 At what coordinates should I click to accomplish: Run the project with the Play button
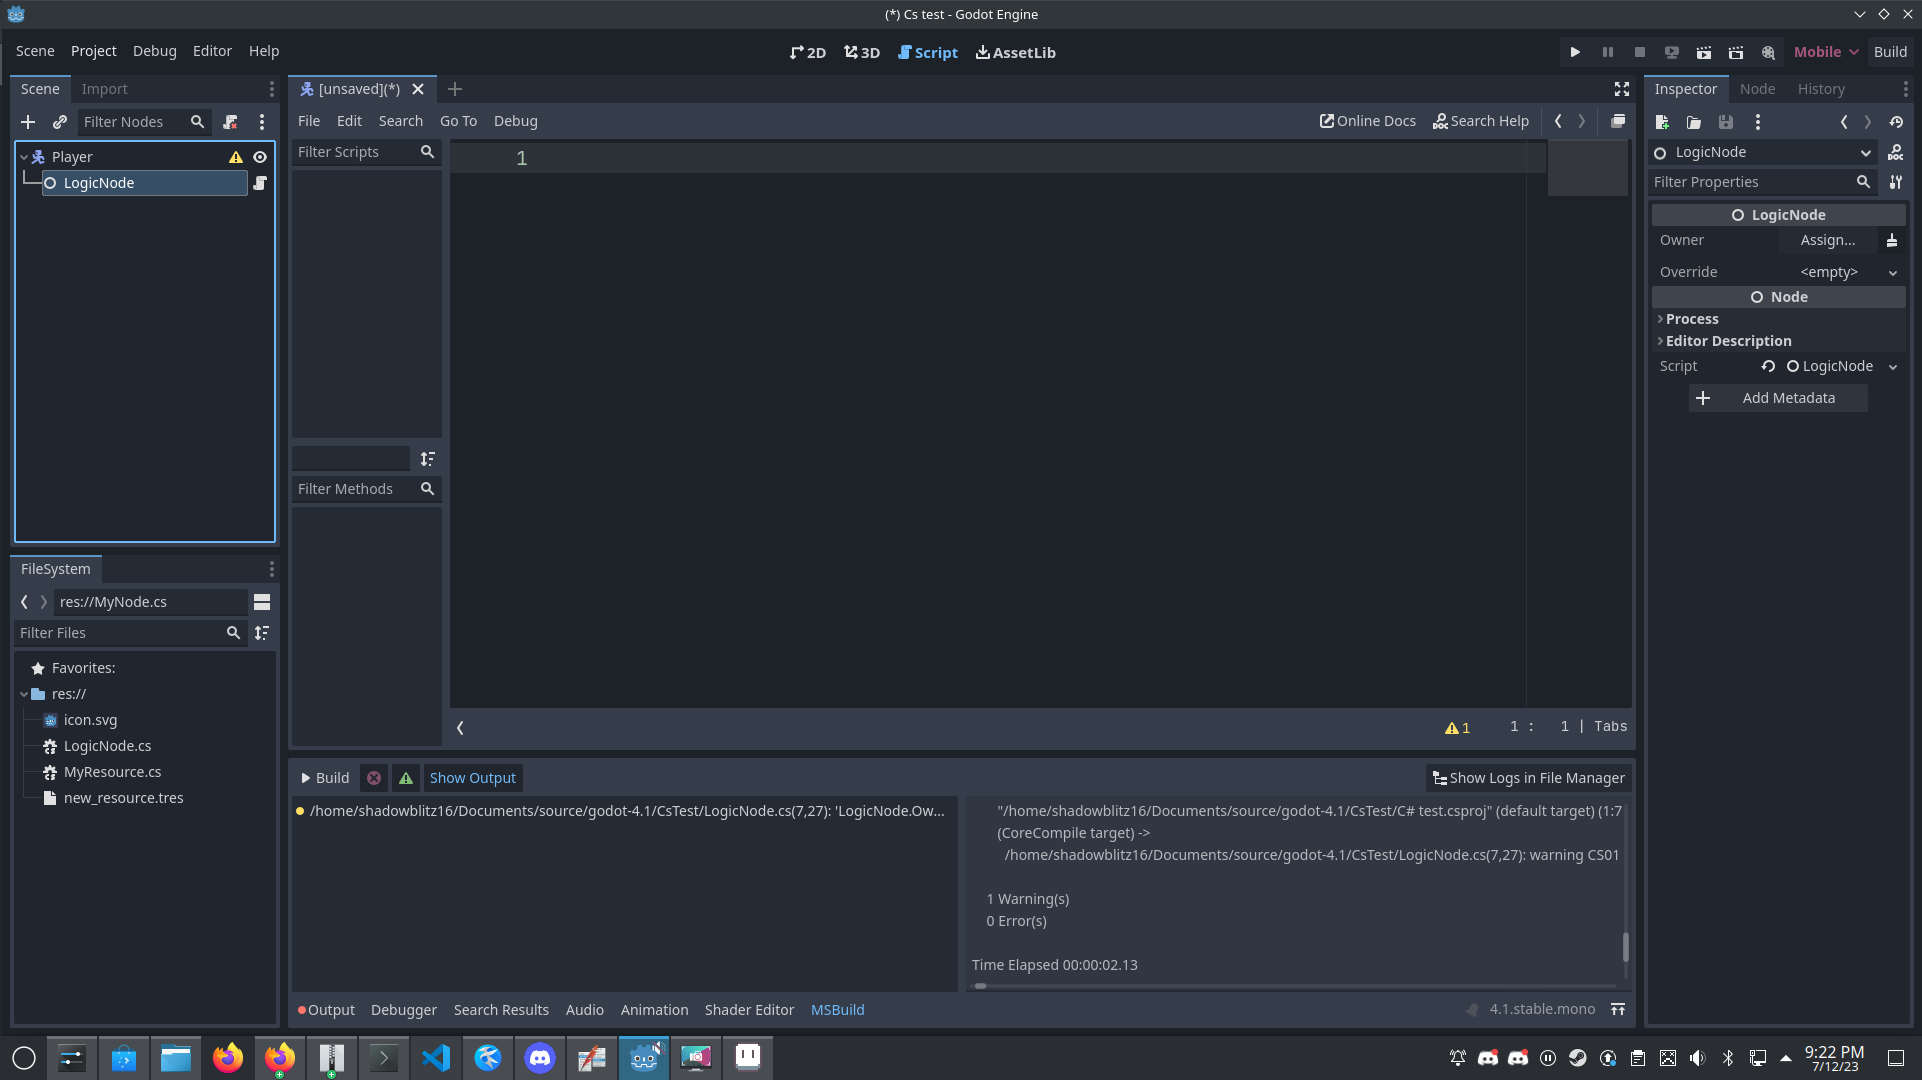pyautogui.click(x=1576, y=51)
